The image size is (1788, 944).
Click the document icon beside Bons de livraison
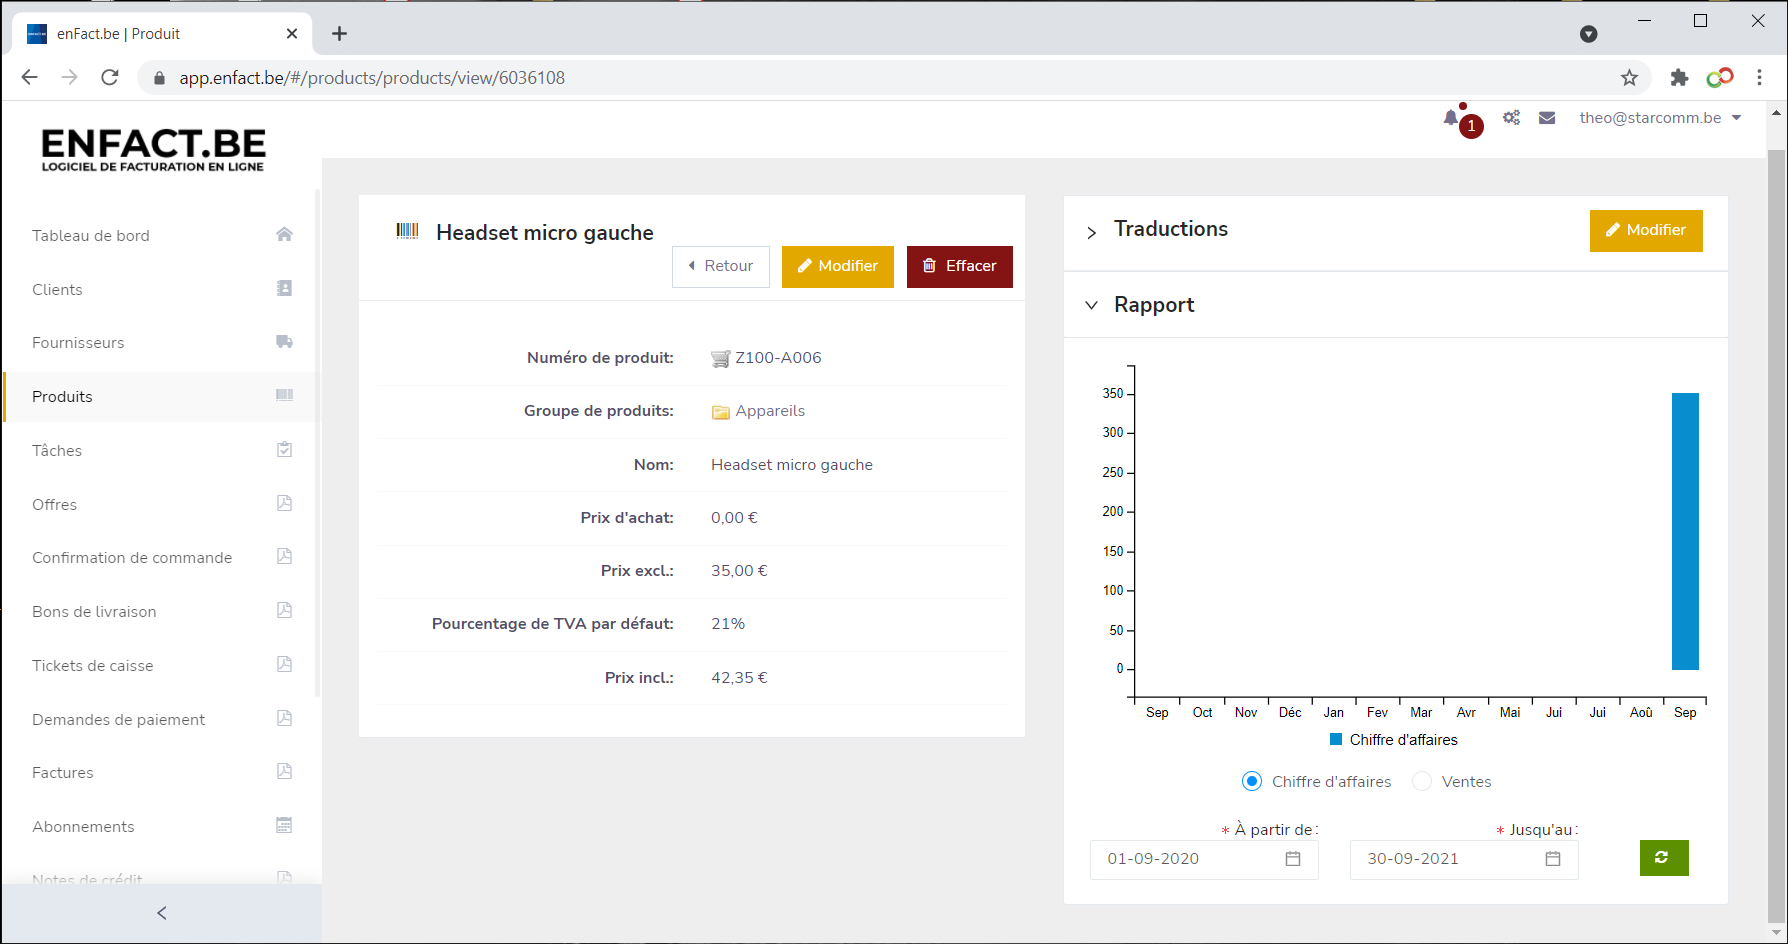tap(284, 610)
